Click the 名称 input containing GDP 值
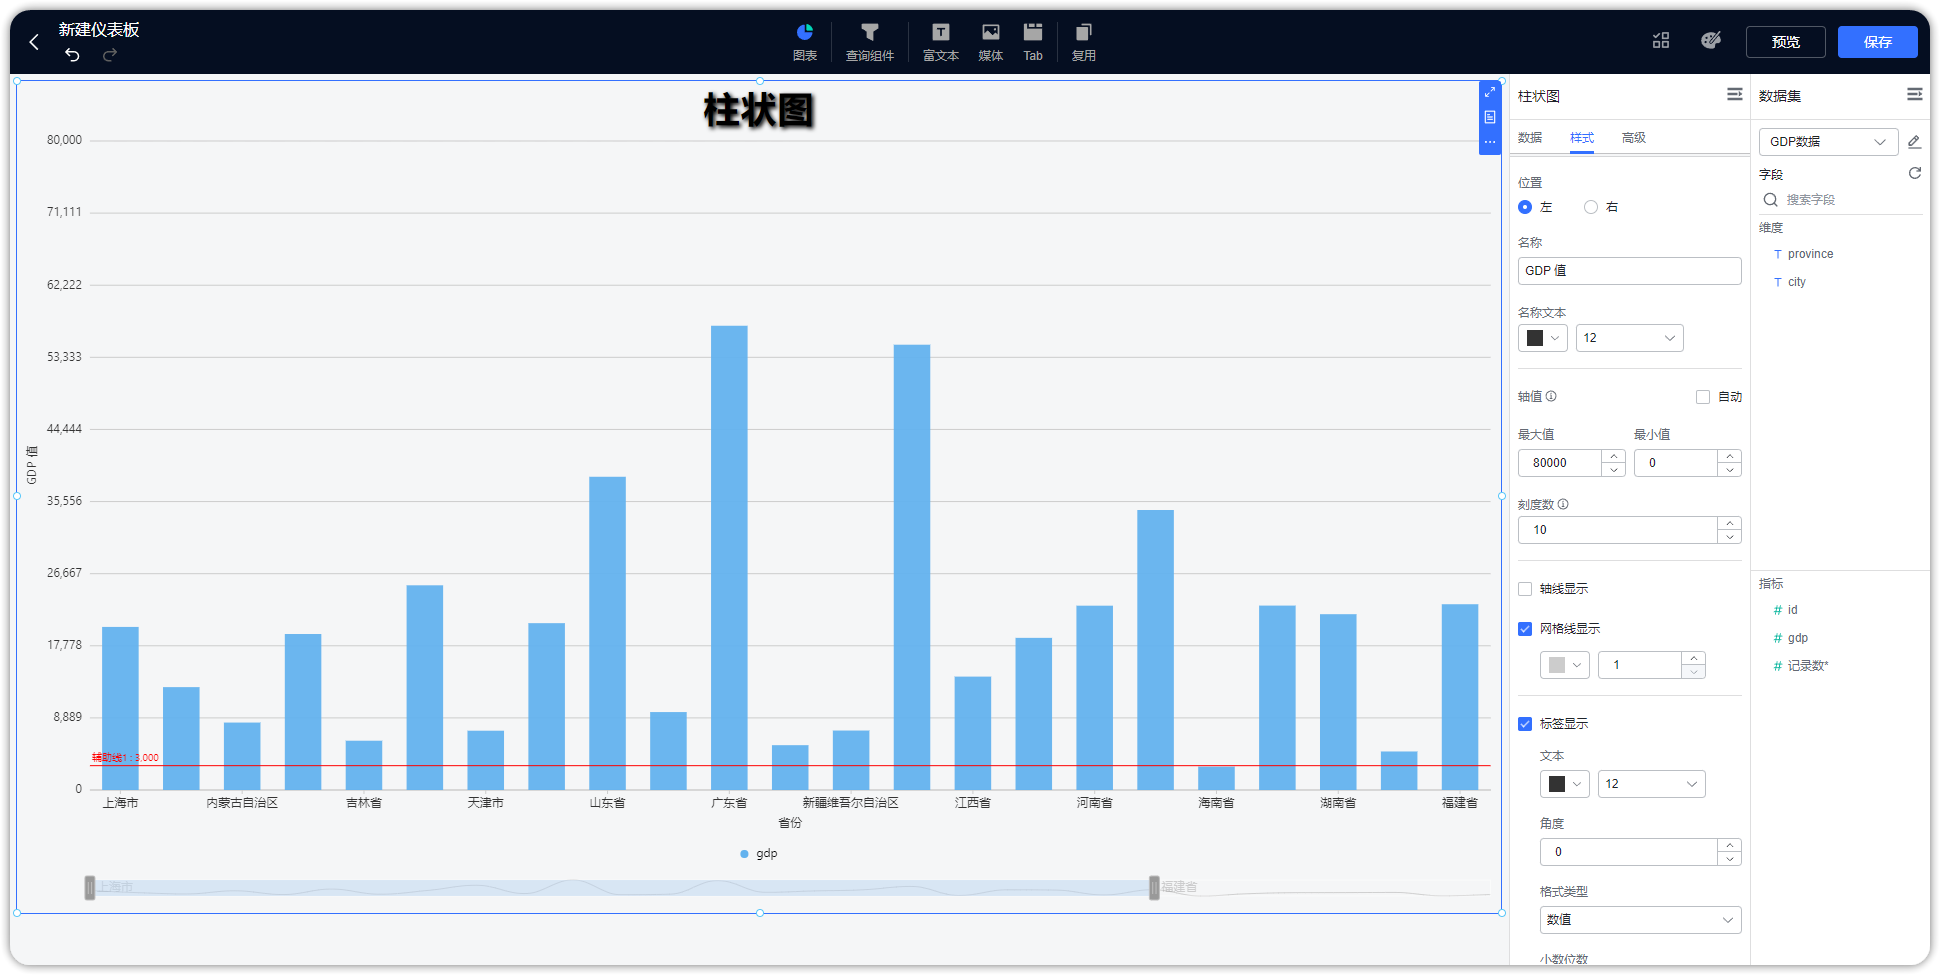This screenshot has width=1940, height=975. [x=1629, y=271]
